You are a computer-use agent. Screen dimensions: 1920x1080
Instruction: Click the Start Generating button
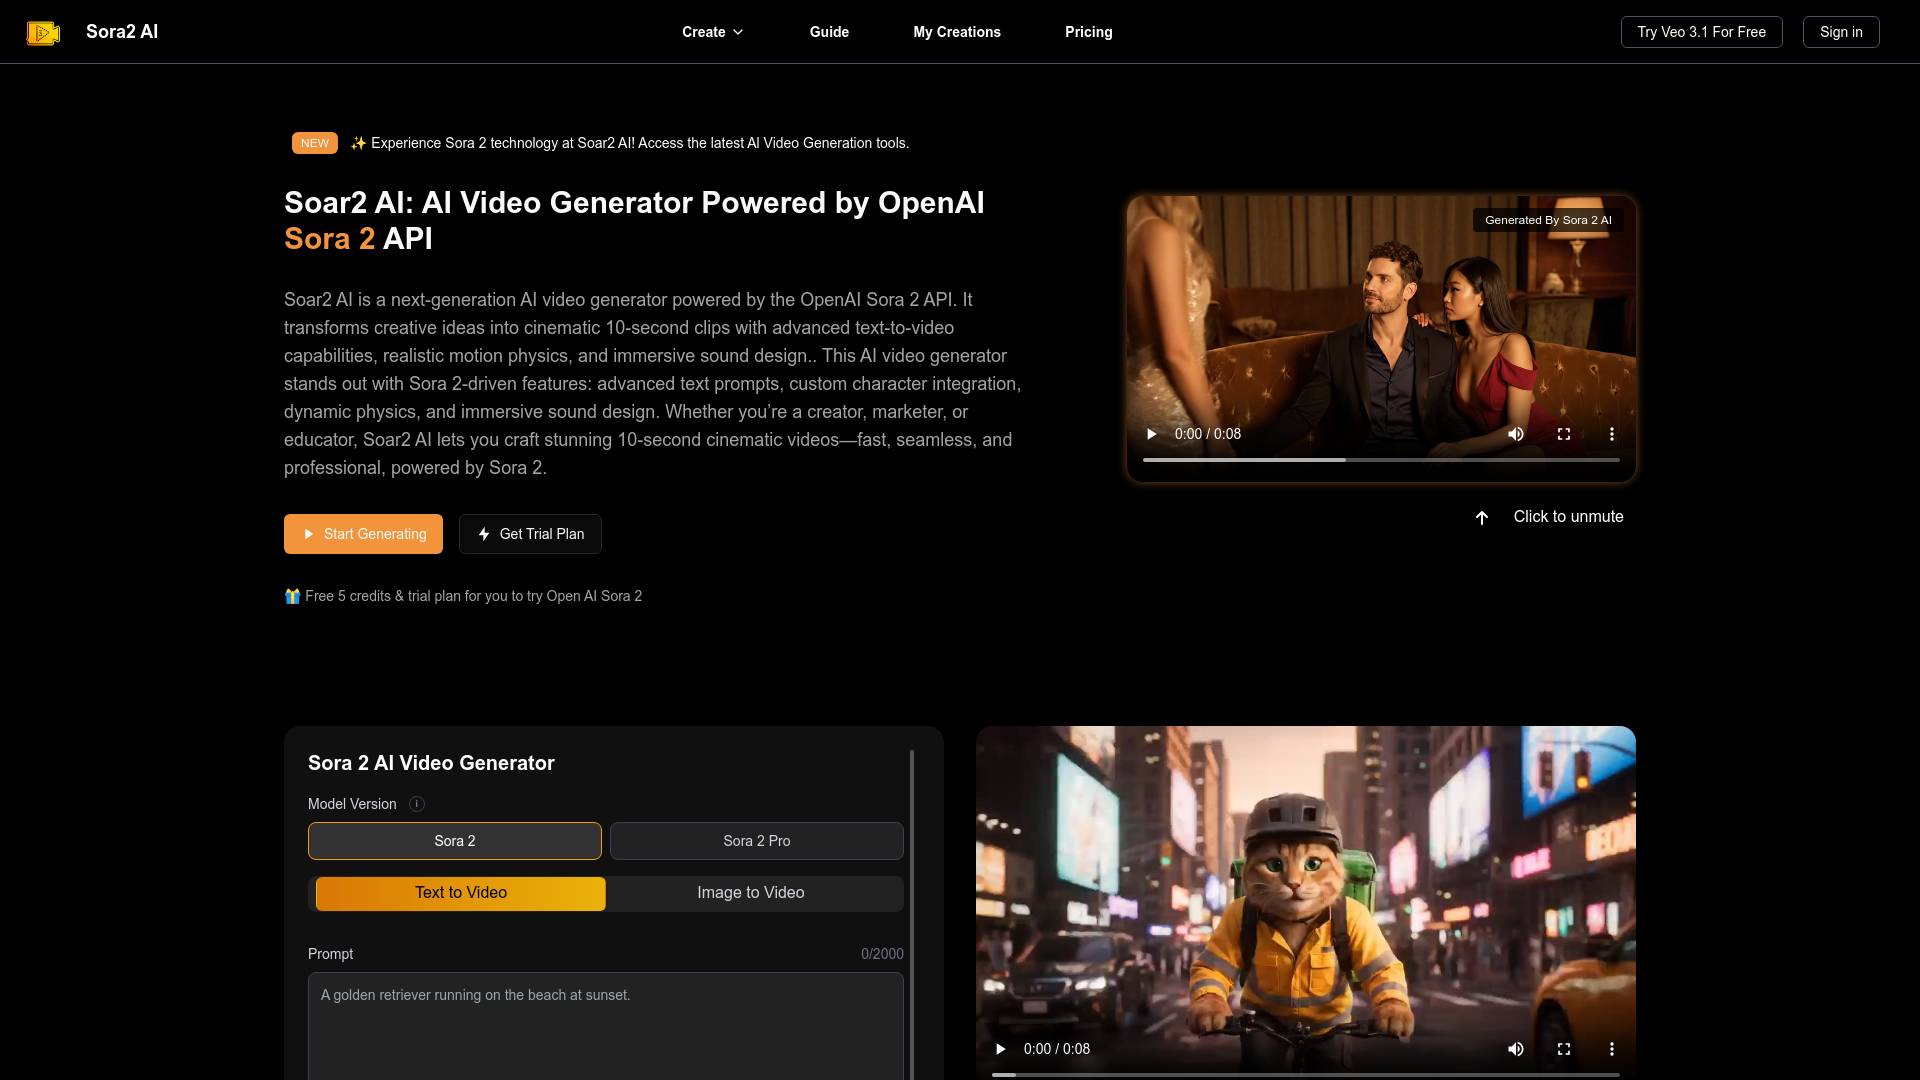tap(363, 534)
